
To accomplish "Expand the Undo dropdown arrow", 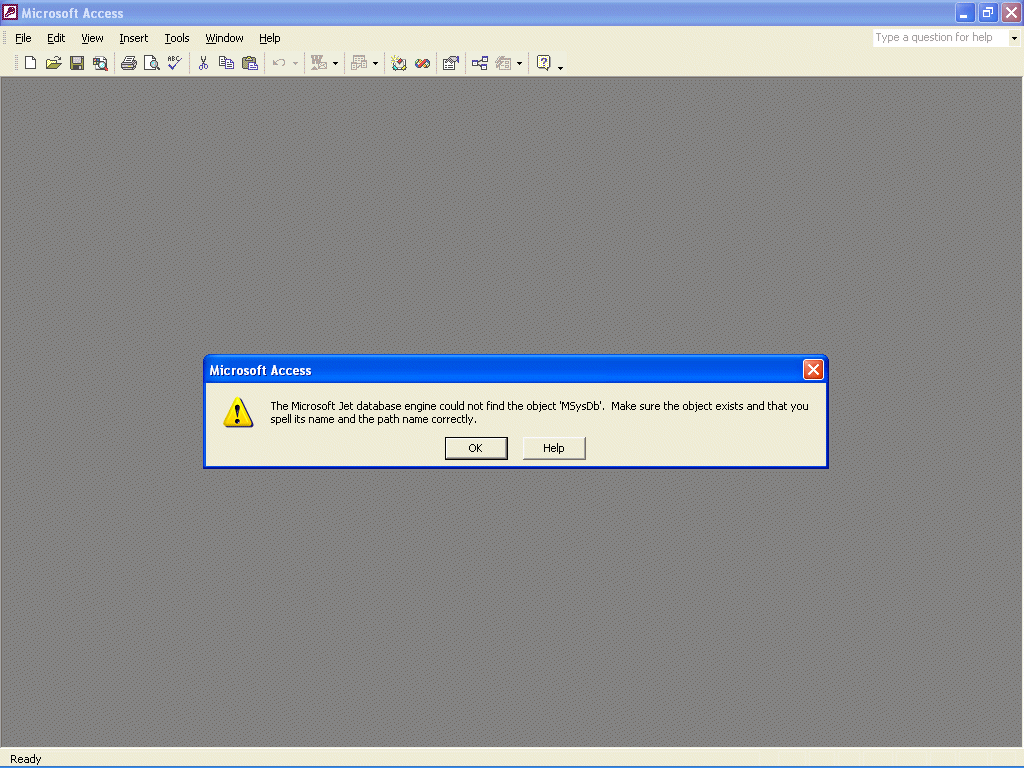I will [295, 63].
